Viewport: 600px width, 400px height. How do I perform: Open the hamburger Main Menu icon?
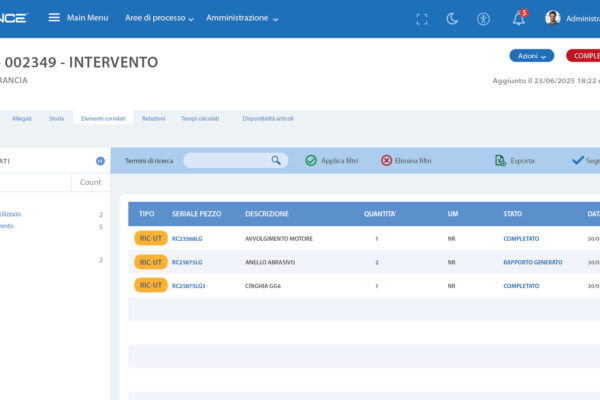[x=54, y=18]
